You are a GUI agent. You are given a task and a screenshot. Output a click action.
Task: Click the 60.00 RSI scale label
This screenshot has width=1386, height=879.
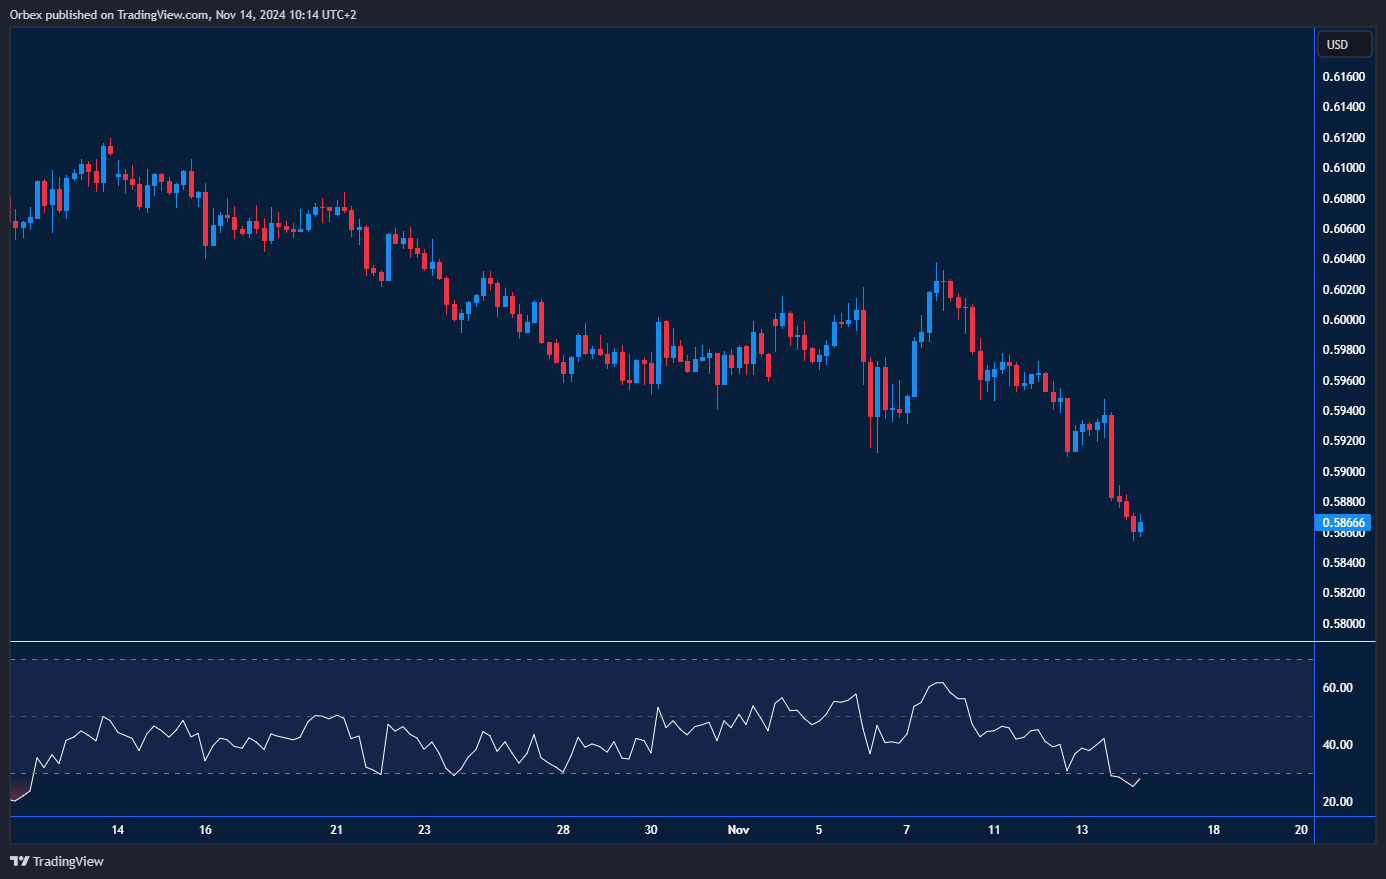click(1337, 688)
